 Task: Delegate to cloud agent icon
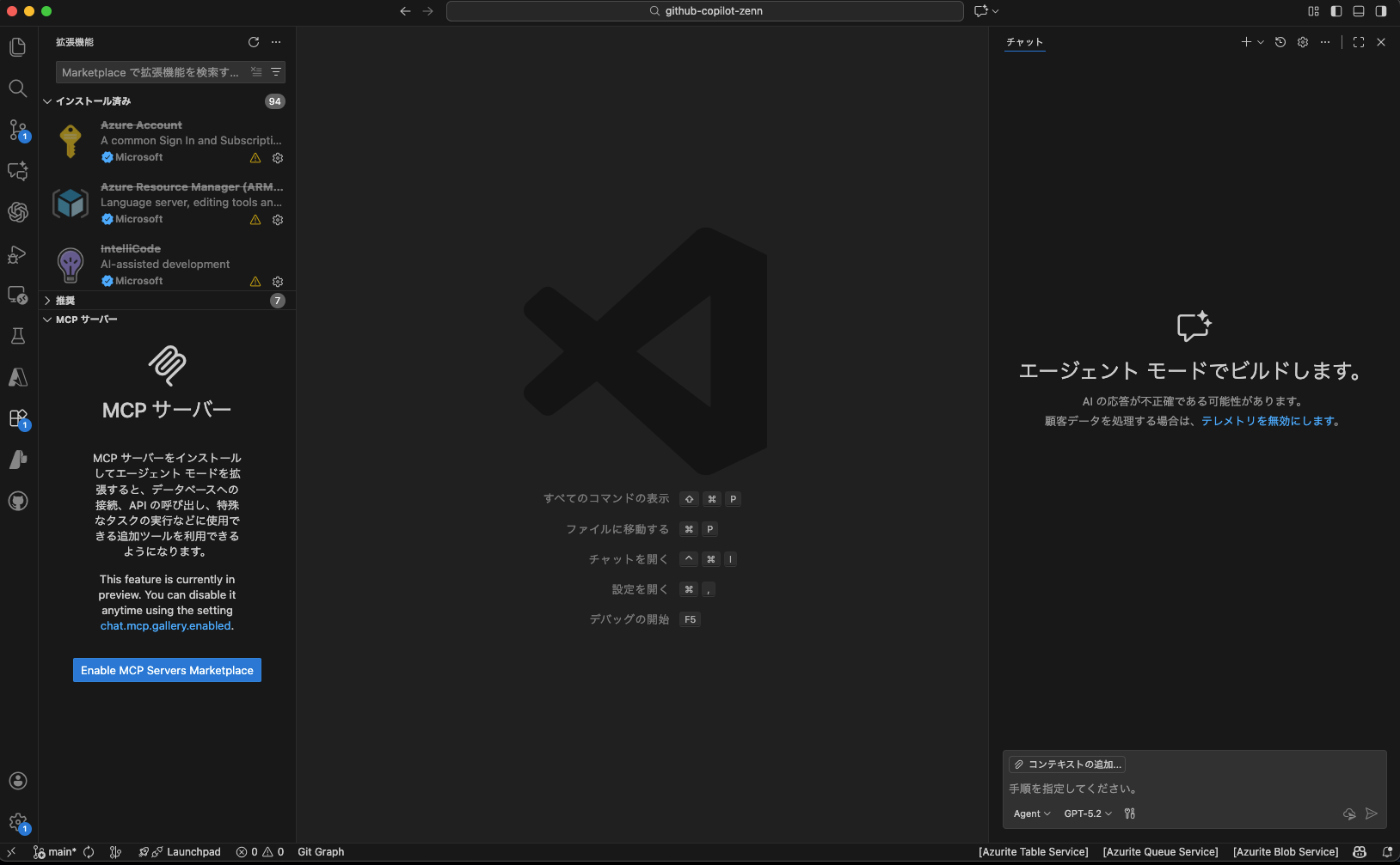1349,814
